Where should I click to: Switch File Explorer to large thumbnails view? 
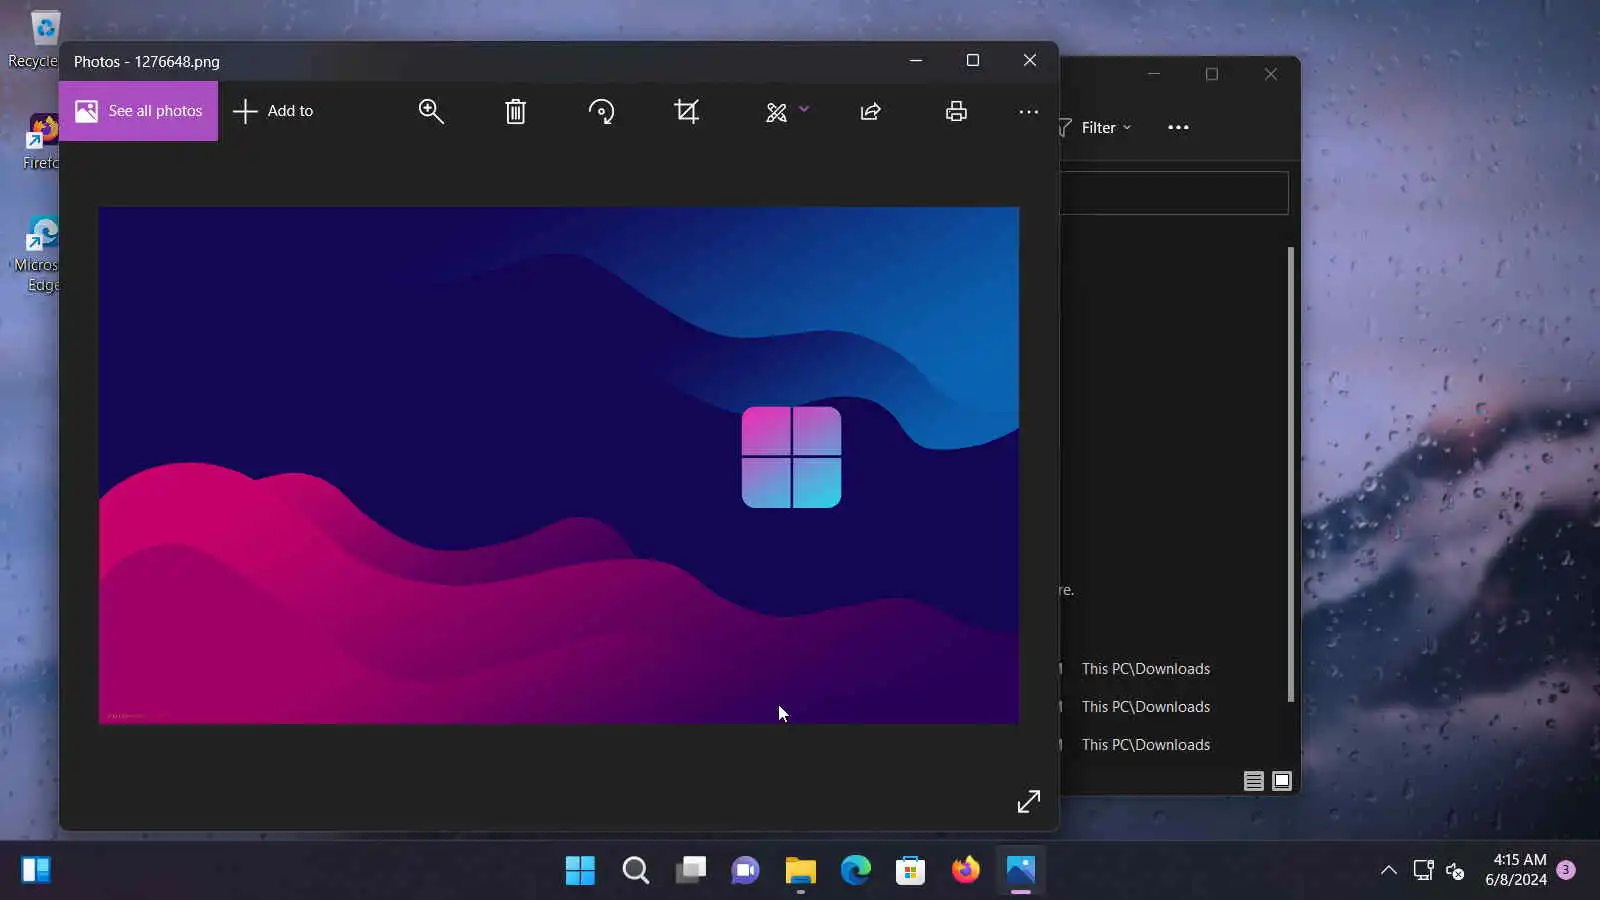(x=1282, y=781)
